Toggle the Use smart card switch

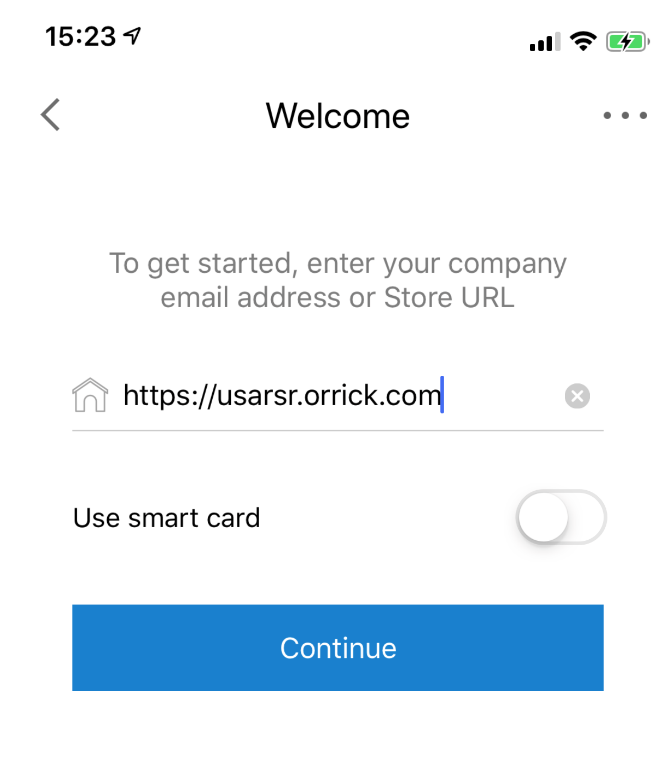pos(561,518)
